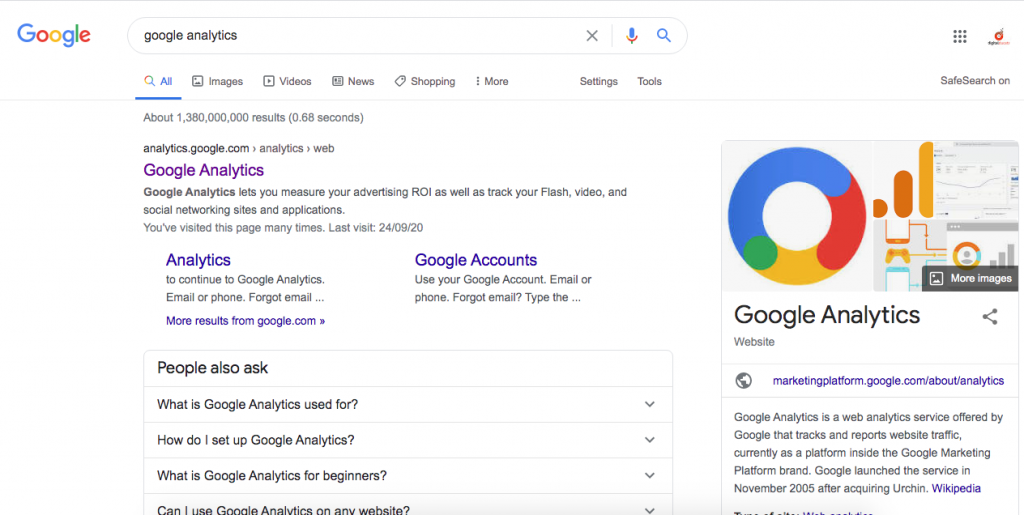
Task: Click the large Google Analytics donut logo image
Action: point(797,217)
